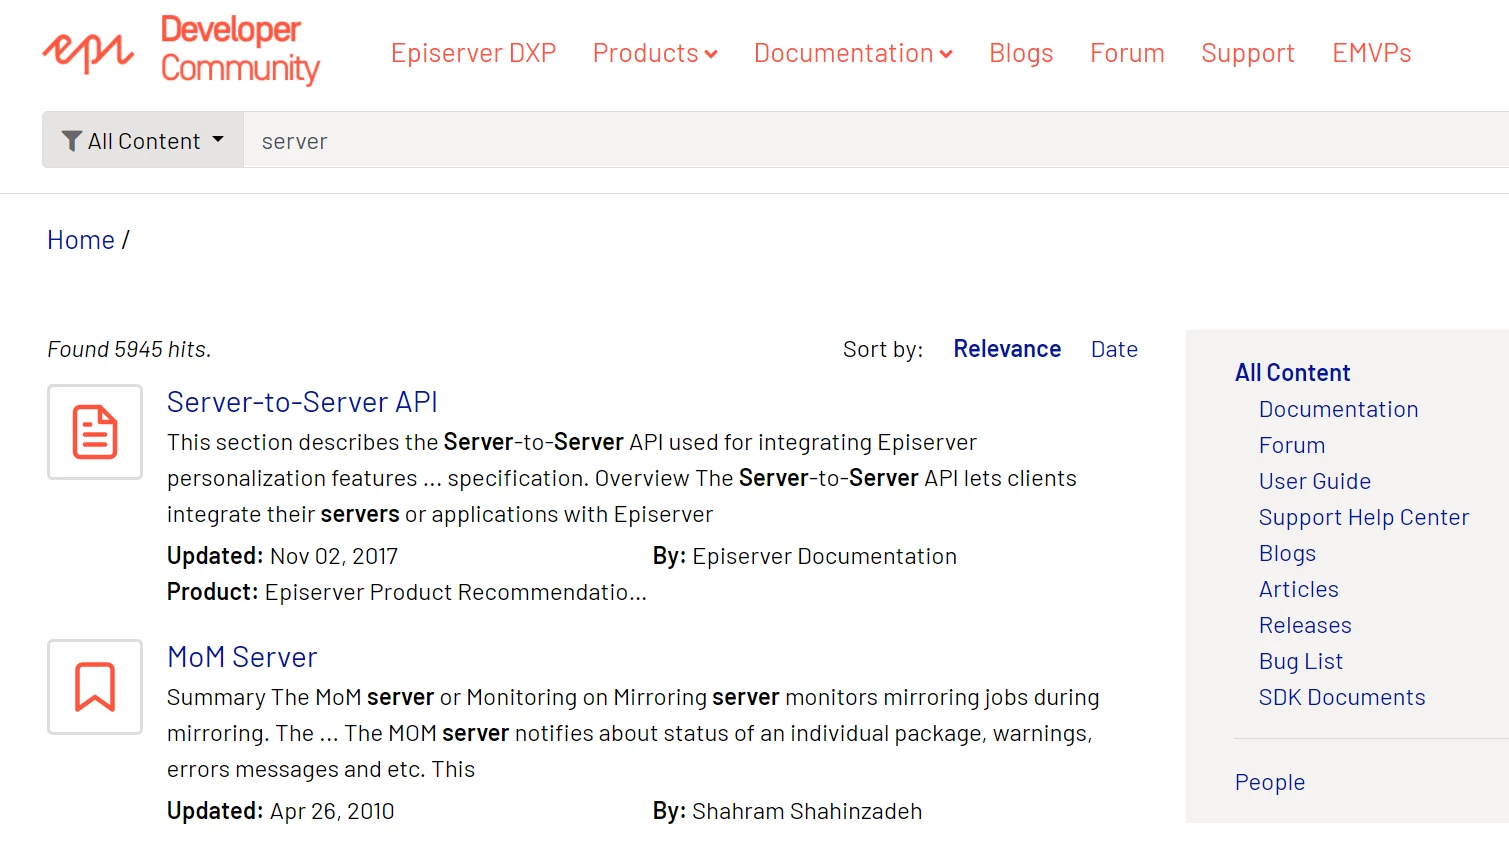
Task: Click the product text "Episerver Product Recommendatio..."
Action: tap(456, 592)
